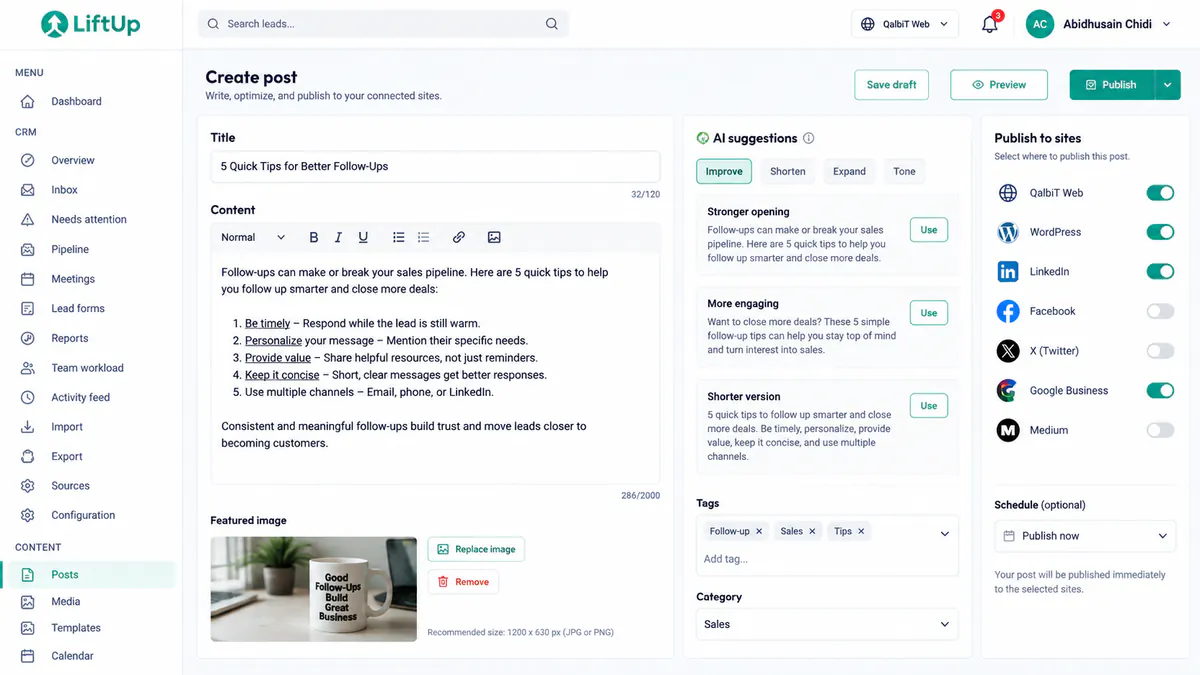Viewport: 1200px width, 675px height.
Task: Enable publishing to Medium
Action: (1160, 430)
